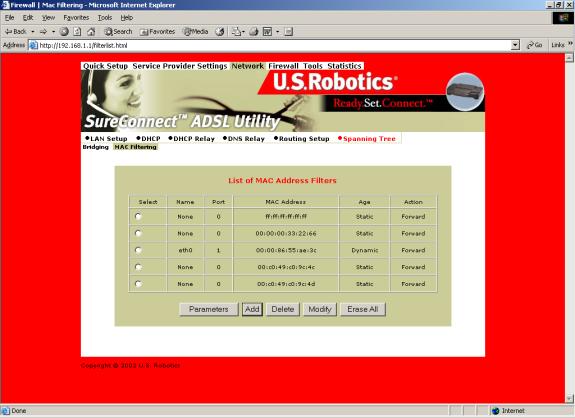Open the Favorites menu
The height and width of the screenshot is (418, 575).
(x=76, y=18)
